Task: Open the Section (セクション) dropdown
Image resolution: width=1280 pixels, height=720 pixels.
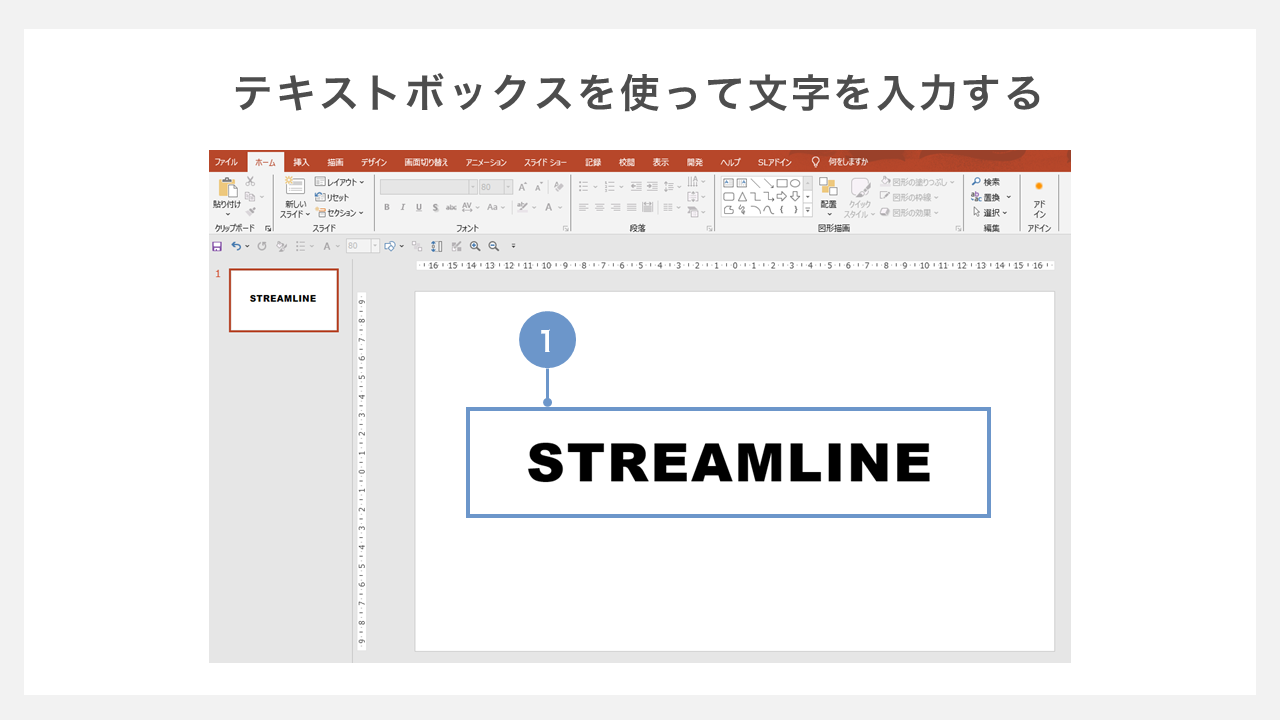Action: click(339, 213)
